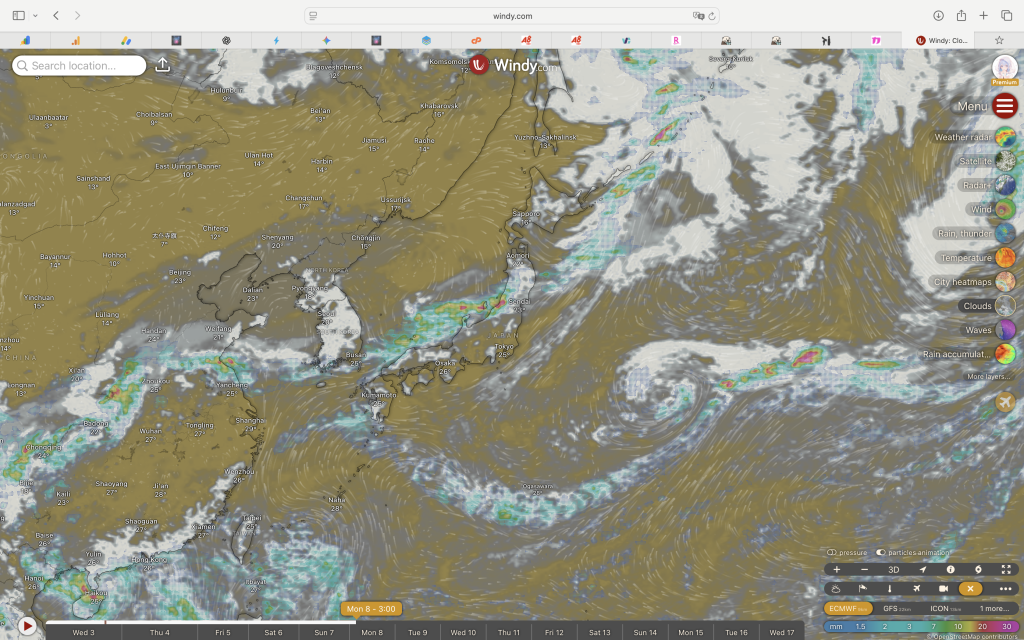
Task: Switch to the ICON model
Action: (944, 608)
